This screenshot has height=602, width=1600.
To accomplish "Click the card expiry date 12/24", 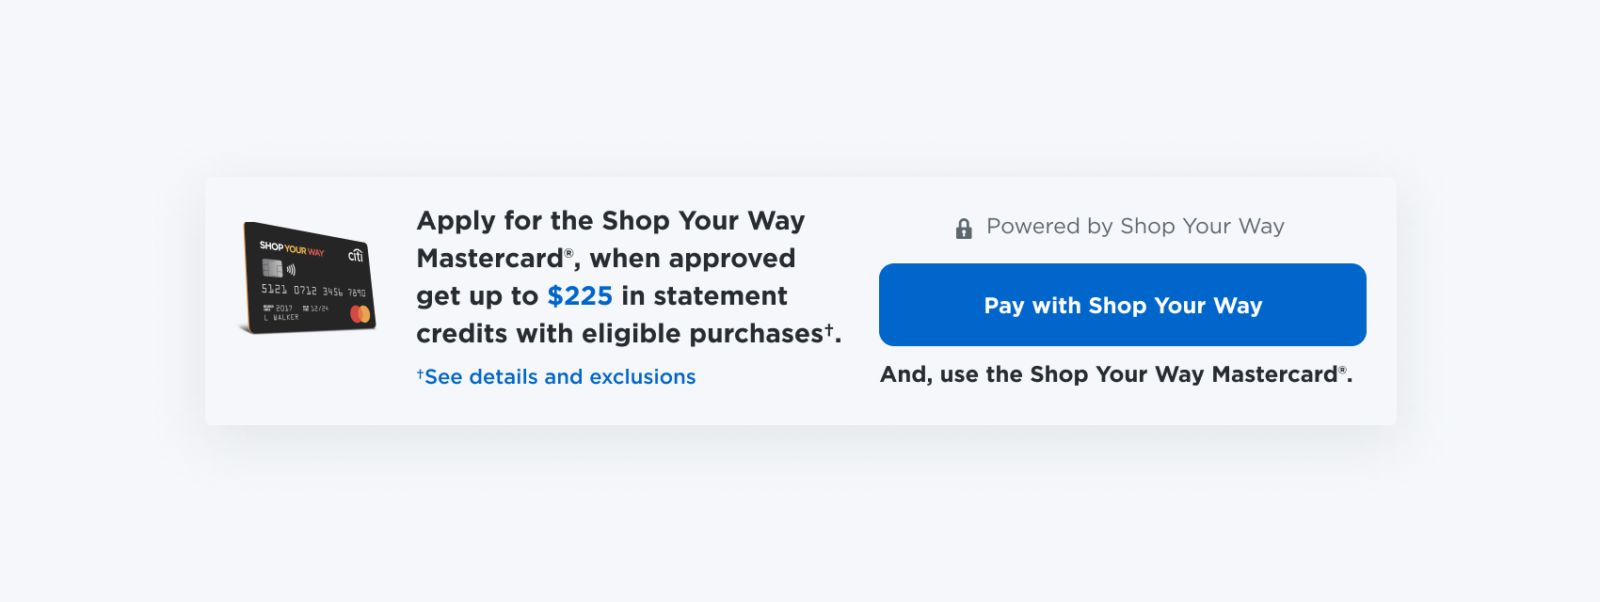I will coord(319,308).
